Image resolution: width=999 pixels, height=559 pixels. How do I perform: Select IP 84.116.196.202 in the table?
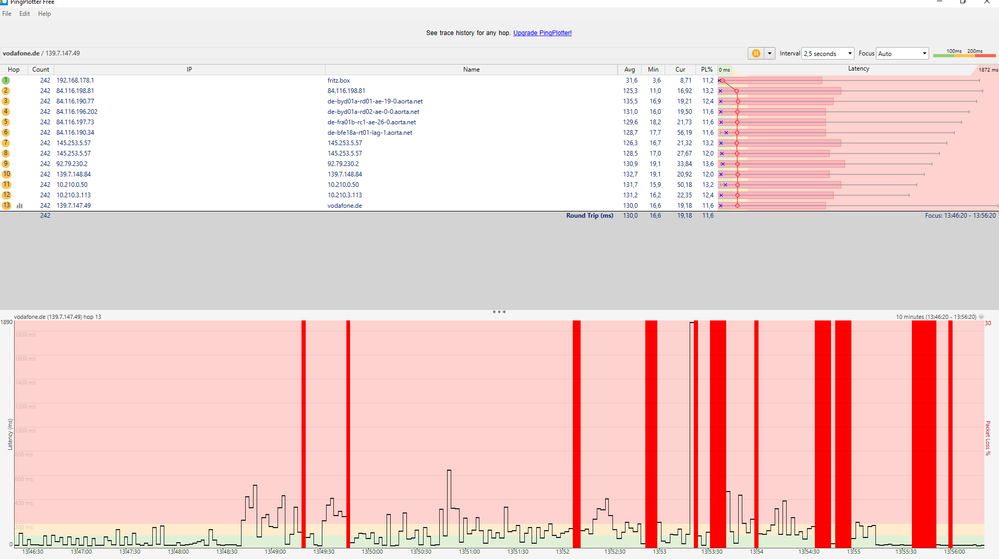[x=77, y=112]
